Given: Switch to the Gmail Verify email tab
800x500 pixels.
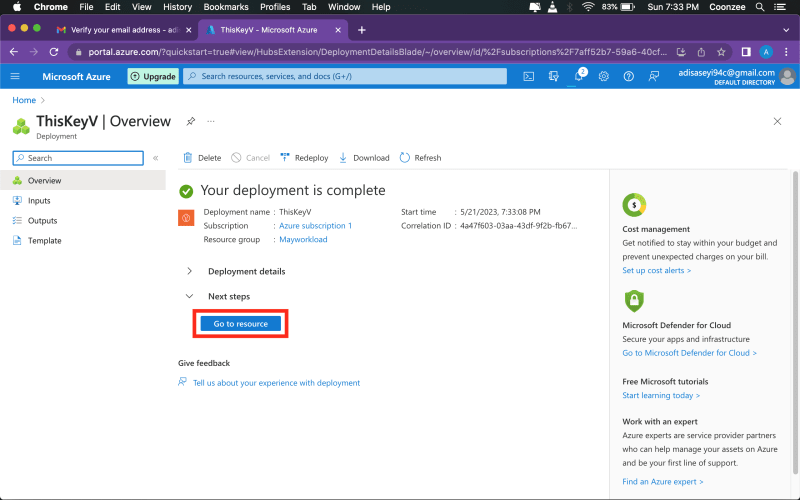Looking at the screenshot, I should 124,30.
